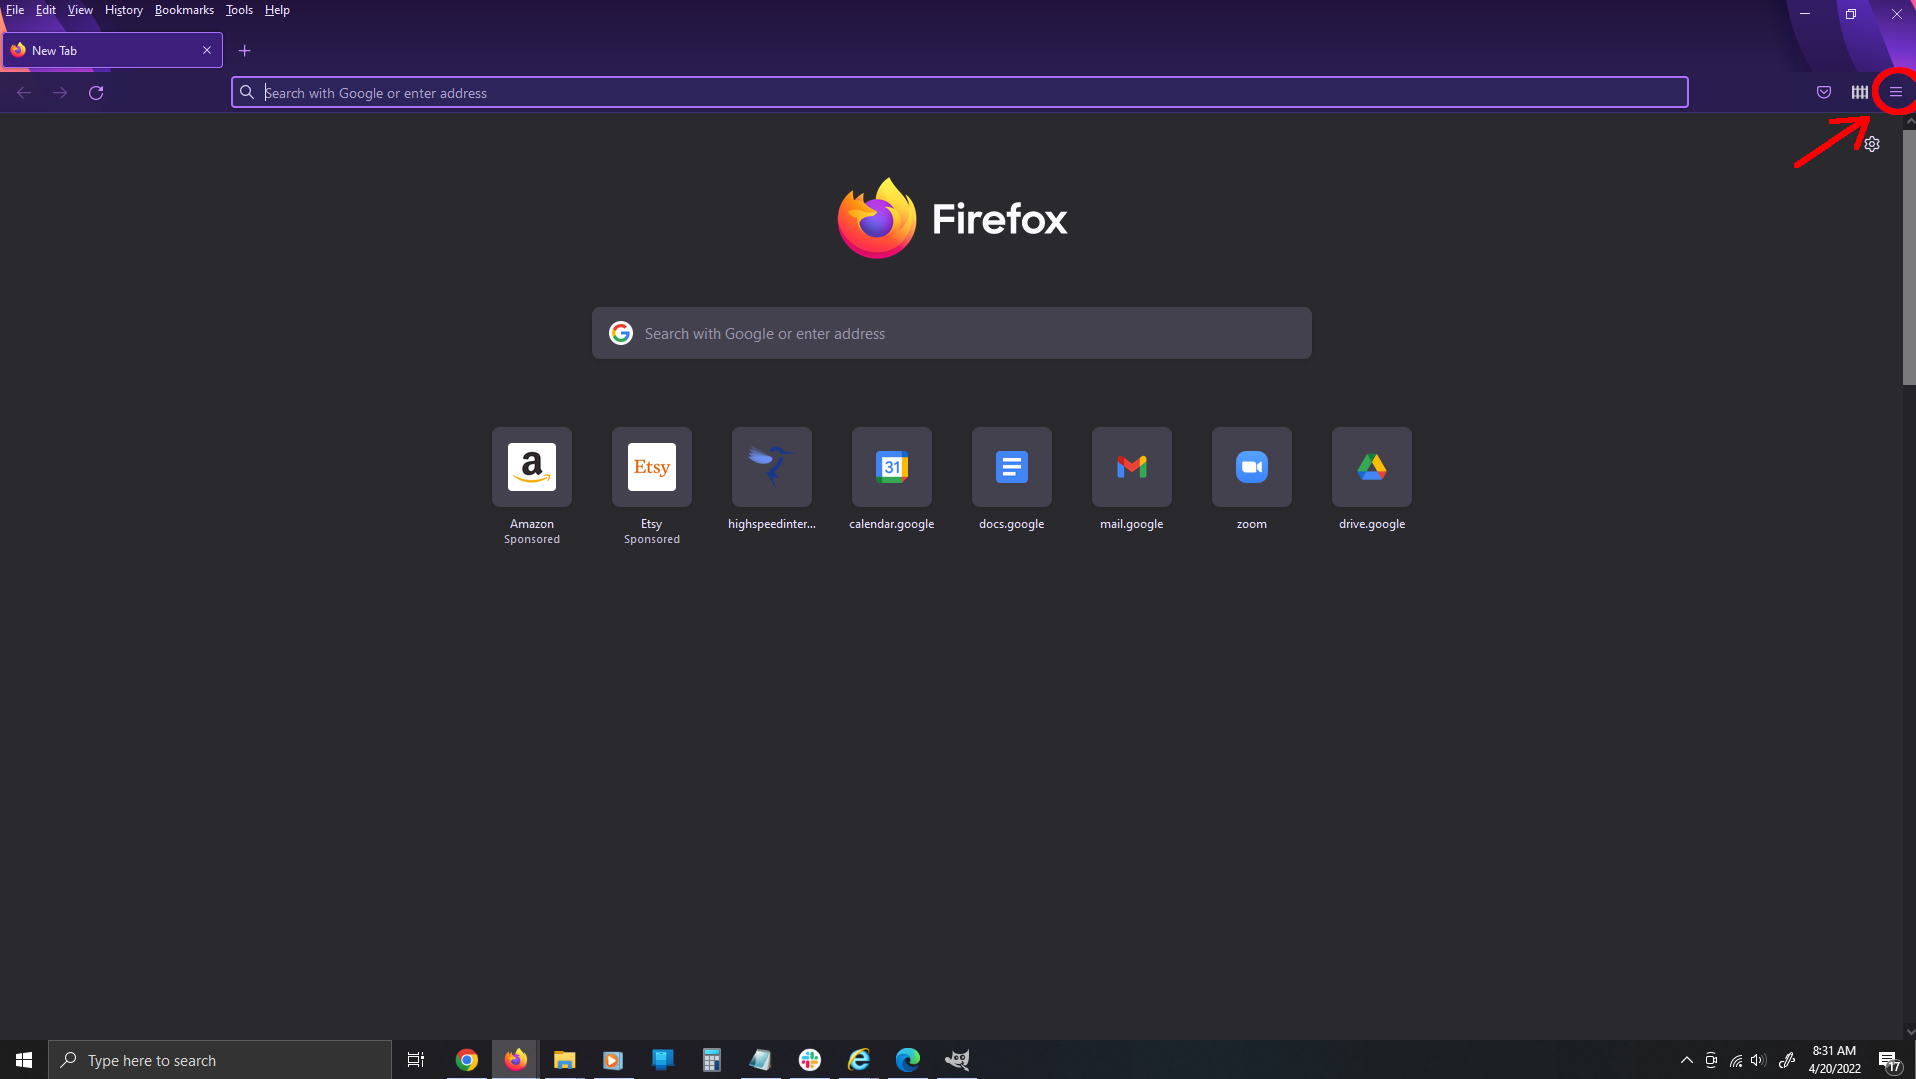
Task: Open the Help menu
Action: 277,10
